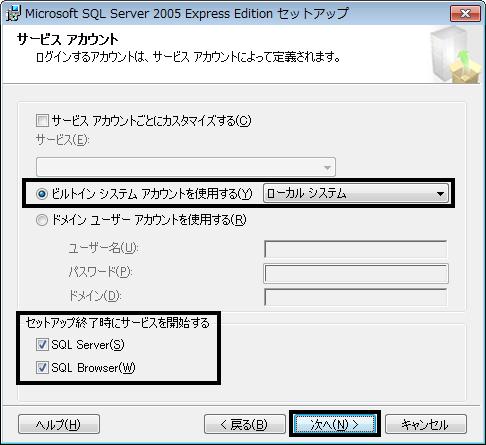Image resolution: width=486 pixels, height=445 pixels.
Task: Uncheck the SQL Server(S) checkbox
Action: coord(42,344)
